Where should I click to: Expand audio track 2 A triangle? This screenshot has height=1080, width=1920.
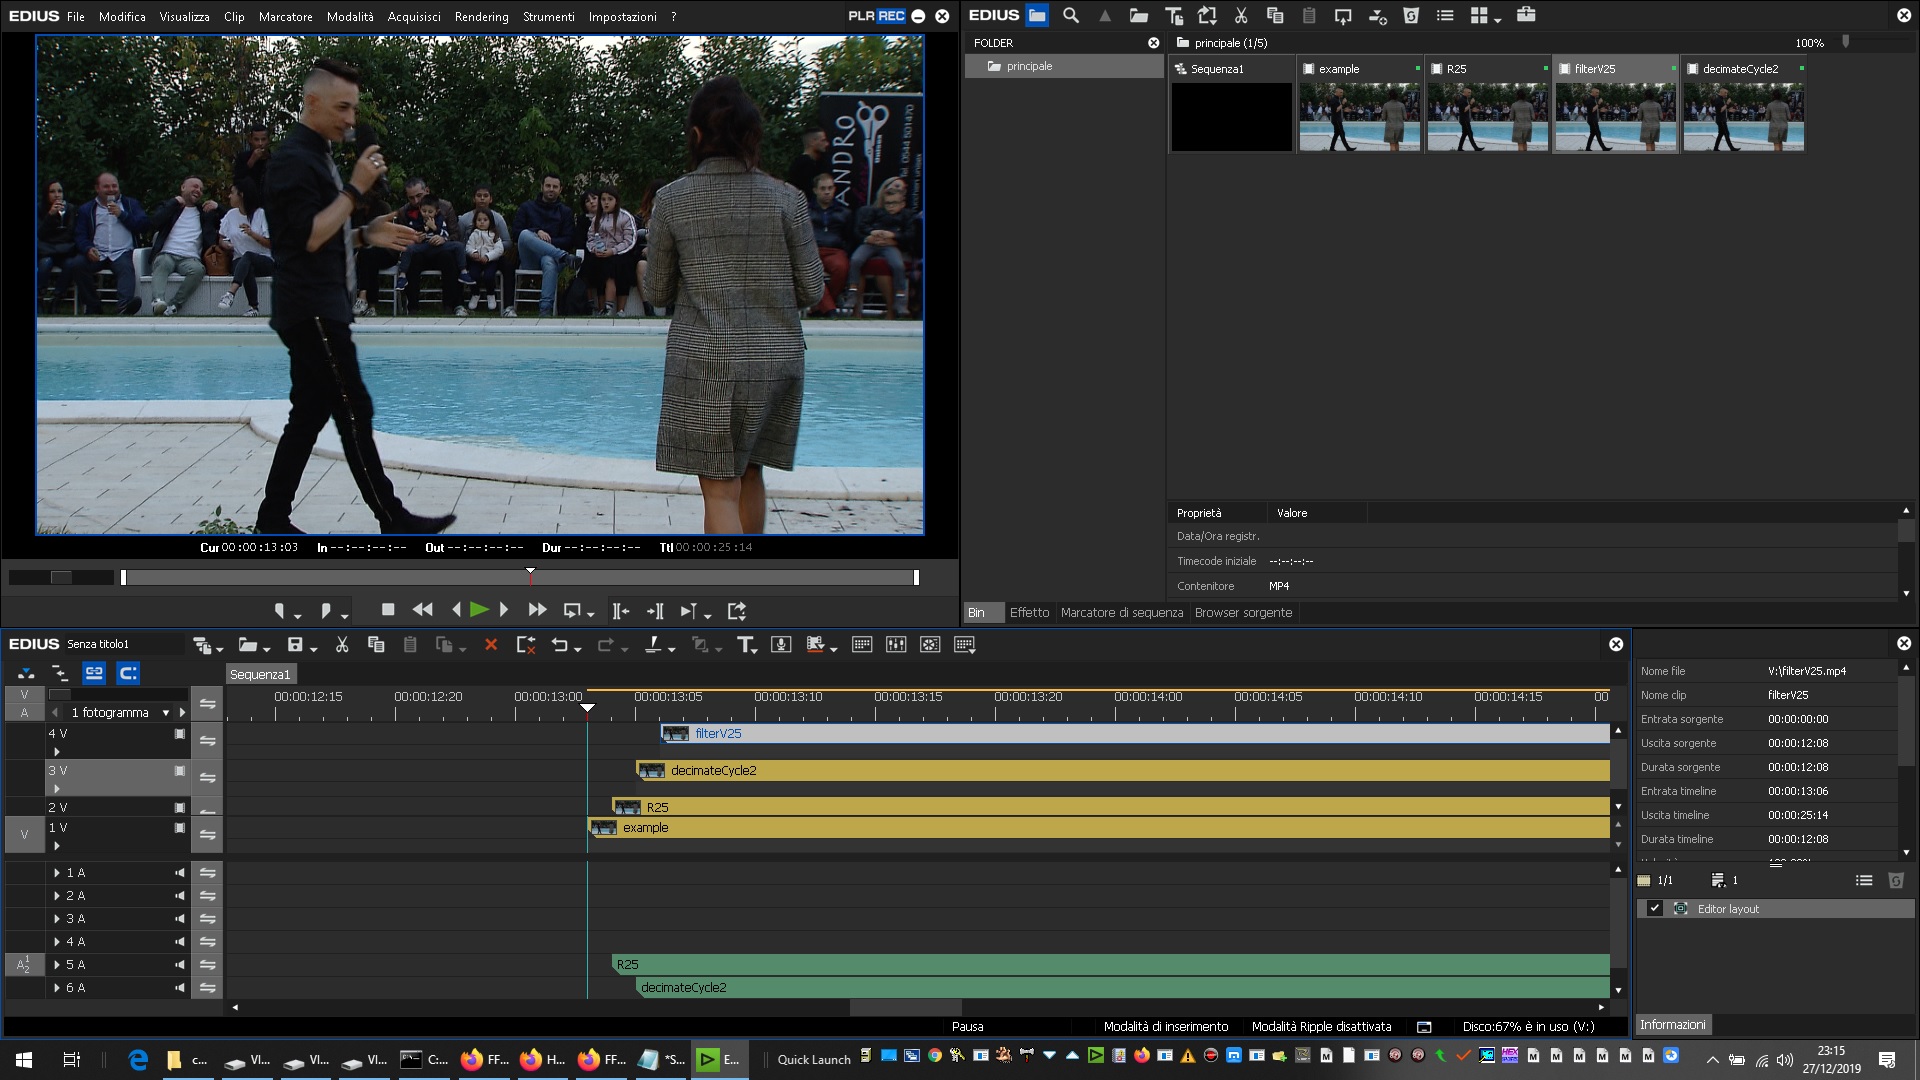pos(57,896)
